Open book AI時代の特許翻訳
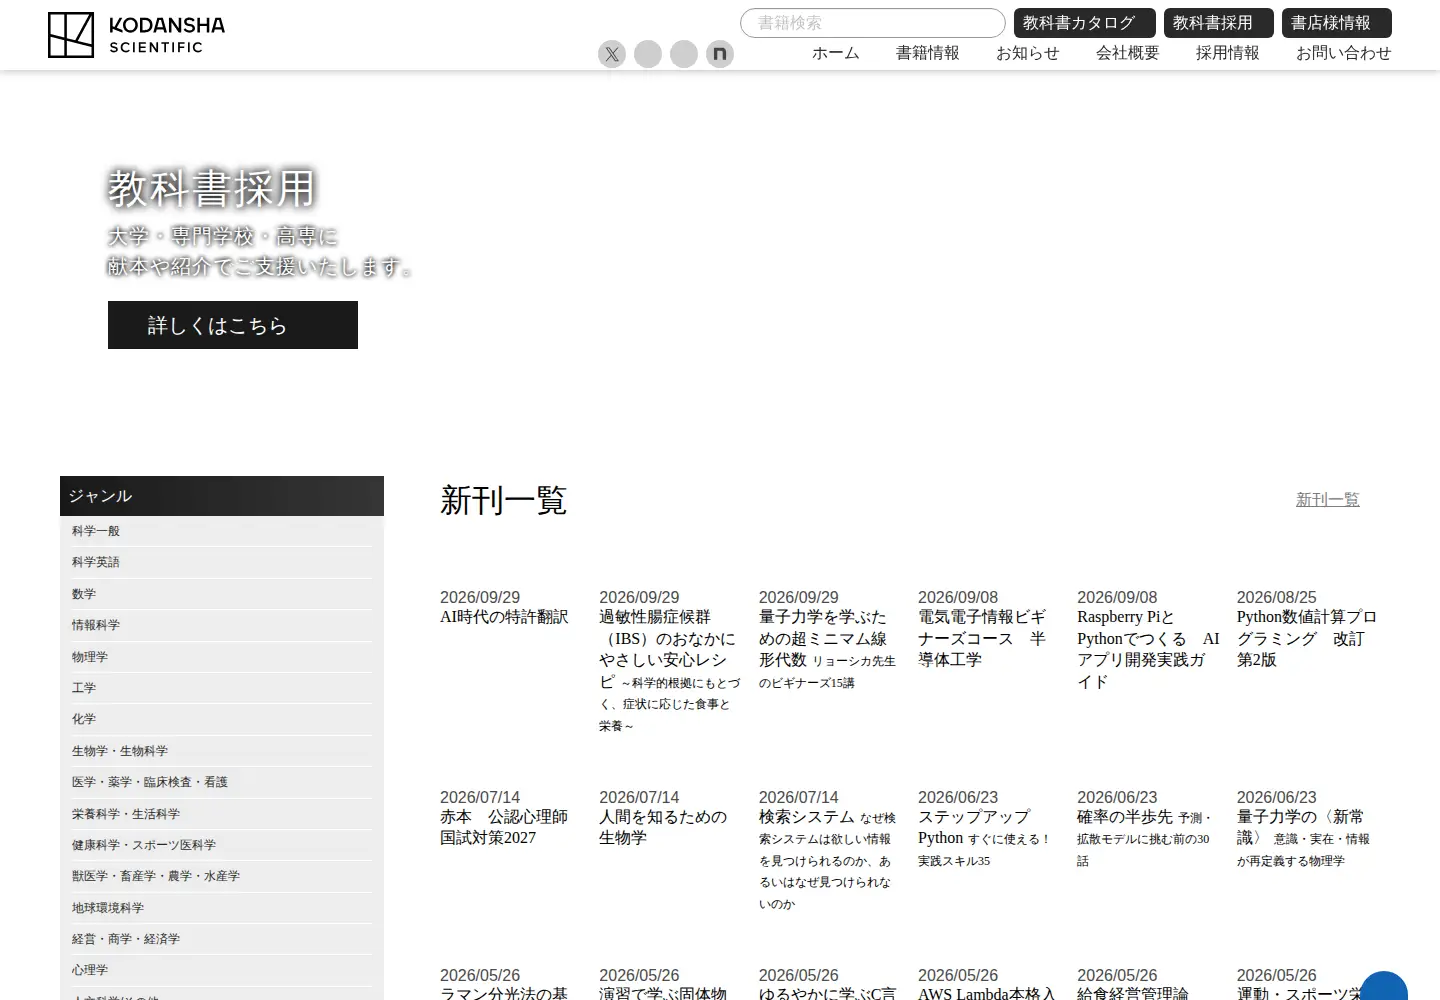Viewport: 1440px width, 1000px height. [504, 617]
